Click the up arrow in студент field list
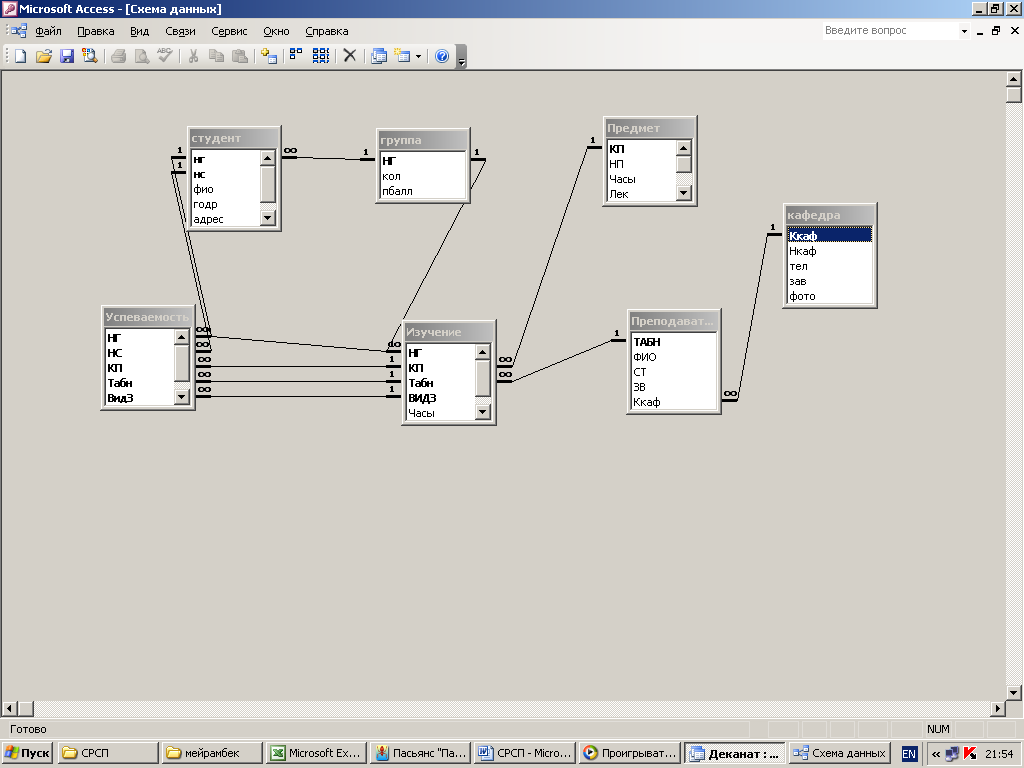Viewport: 1024px width, 768px height. coord(268,158)
